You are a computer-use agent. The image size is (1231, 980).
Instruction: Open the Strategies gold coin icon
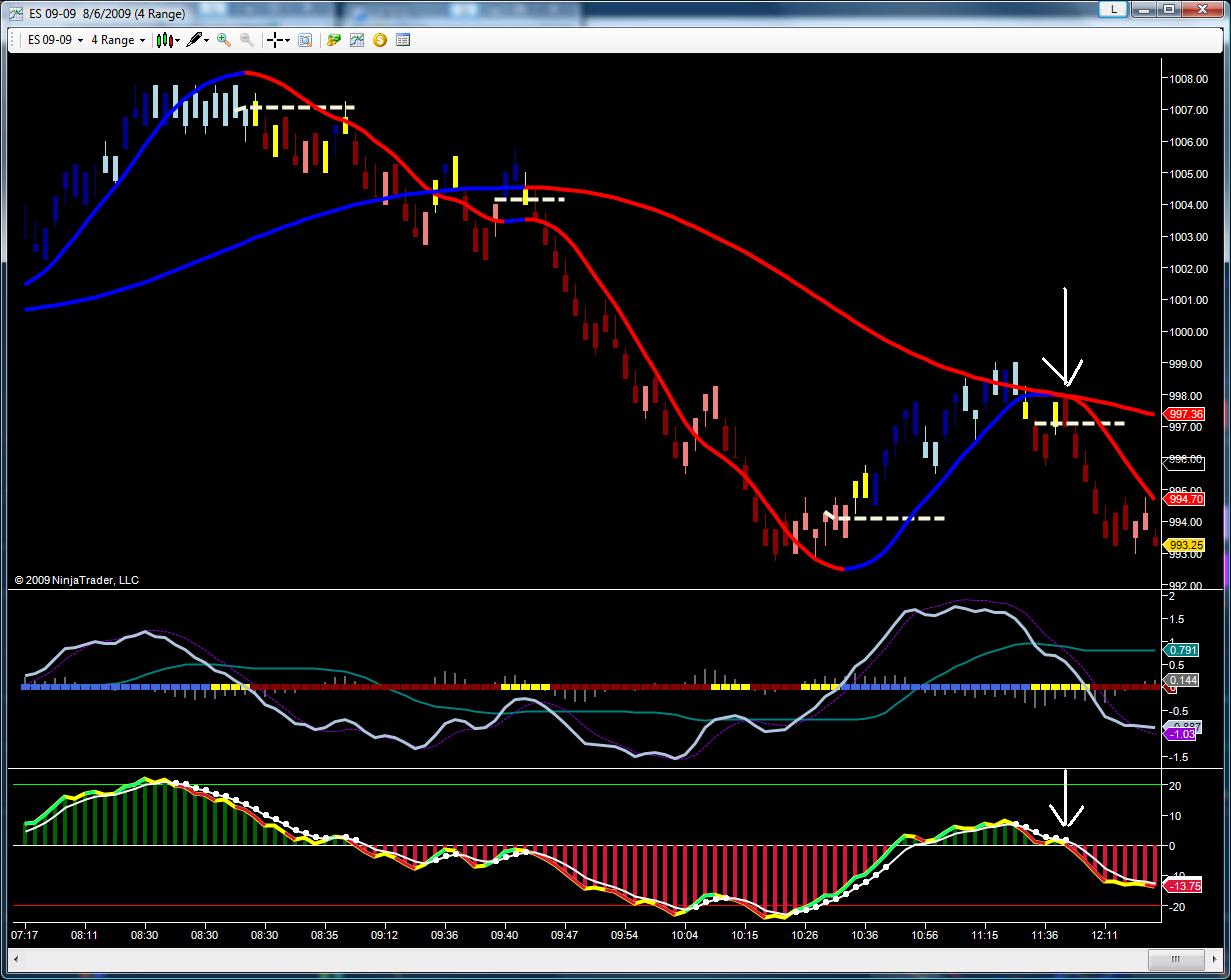tap(380, 40)
